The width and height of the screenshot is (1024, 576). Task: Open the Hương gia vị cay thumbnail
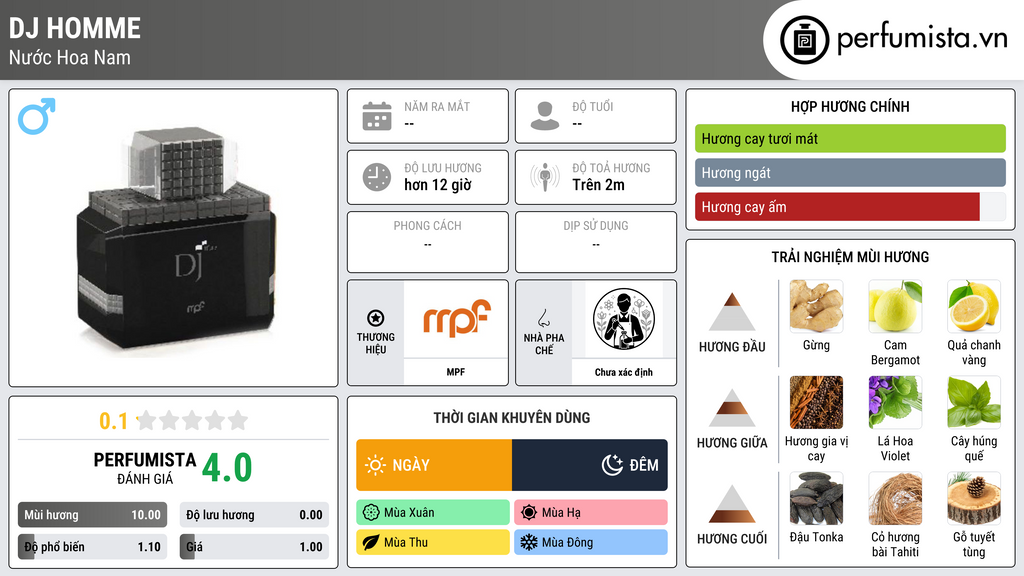pyautogui.click(x=816, y=402)
